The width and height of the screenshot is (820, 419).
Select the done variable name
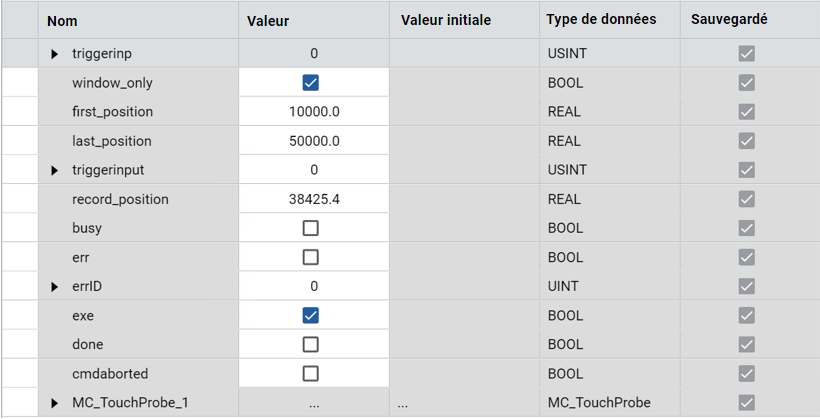[88, 345]
